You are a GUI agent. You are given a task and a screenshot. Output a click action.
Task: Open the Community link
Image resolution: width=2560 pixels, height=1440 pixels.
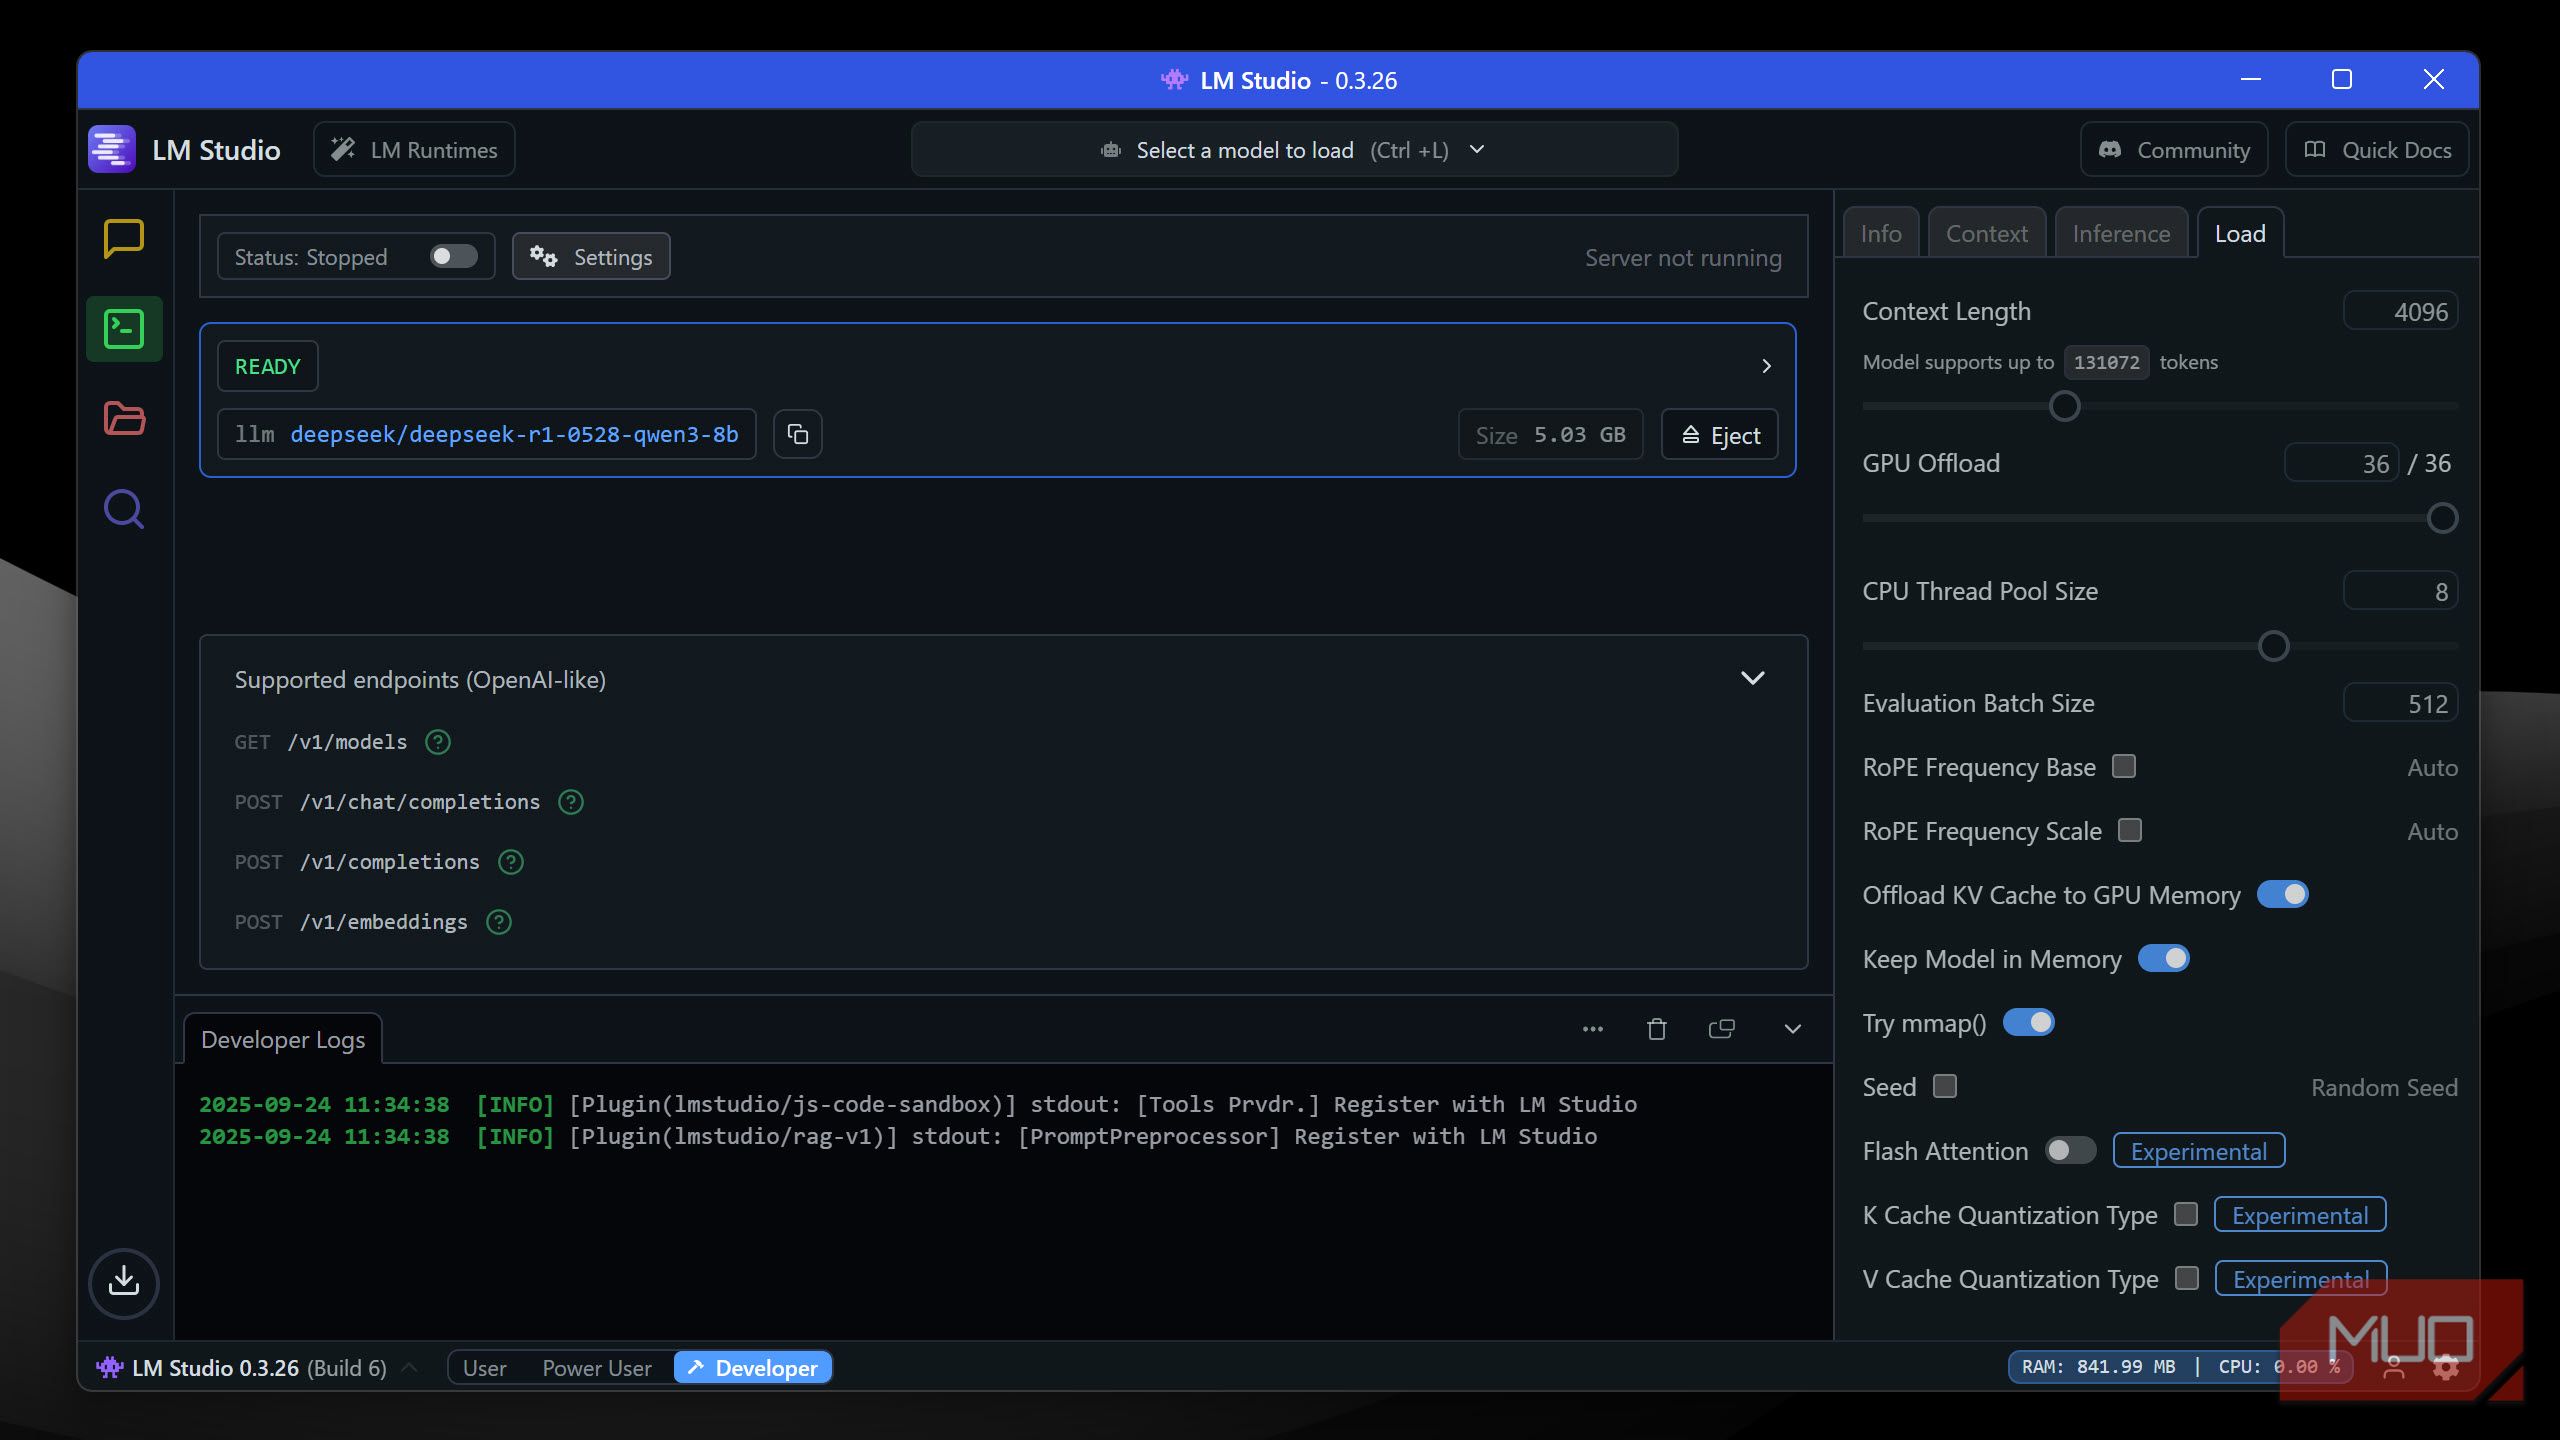(2174, 149)
